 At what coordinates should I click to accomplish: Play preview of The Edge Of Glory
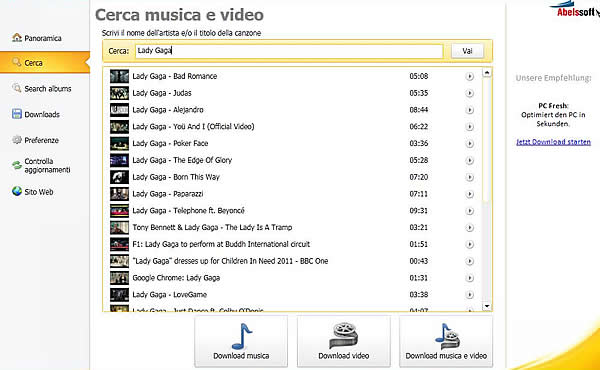click(470, 160)
